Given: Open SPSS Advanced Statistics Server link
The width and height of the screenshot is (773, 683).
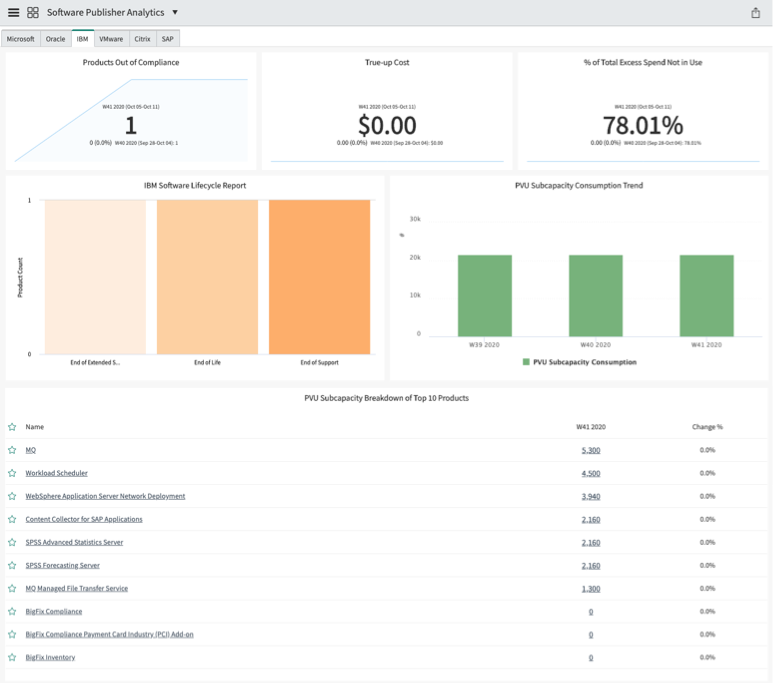Looking at the screenshot, I should tap(74, 542).
